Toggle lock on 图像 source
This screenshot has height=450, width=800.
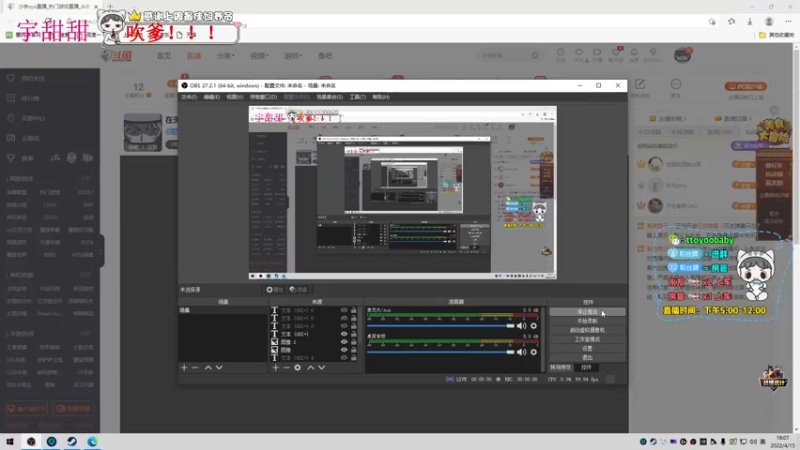tap(354, 350)
